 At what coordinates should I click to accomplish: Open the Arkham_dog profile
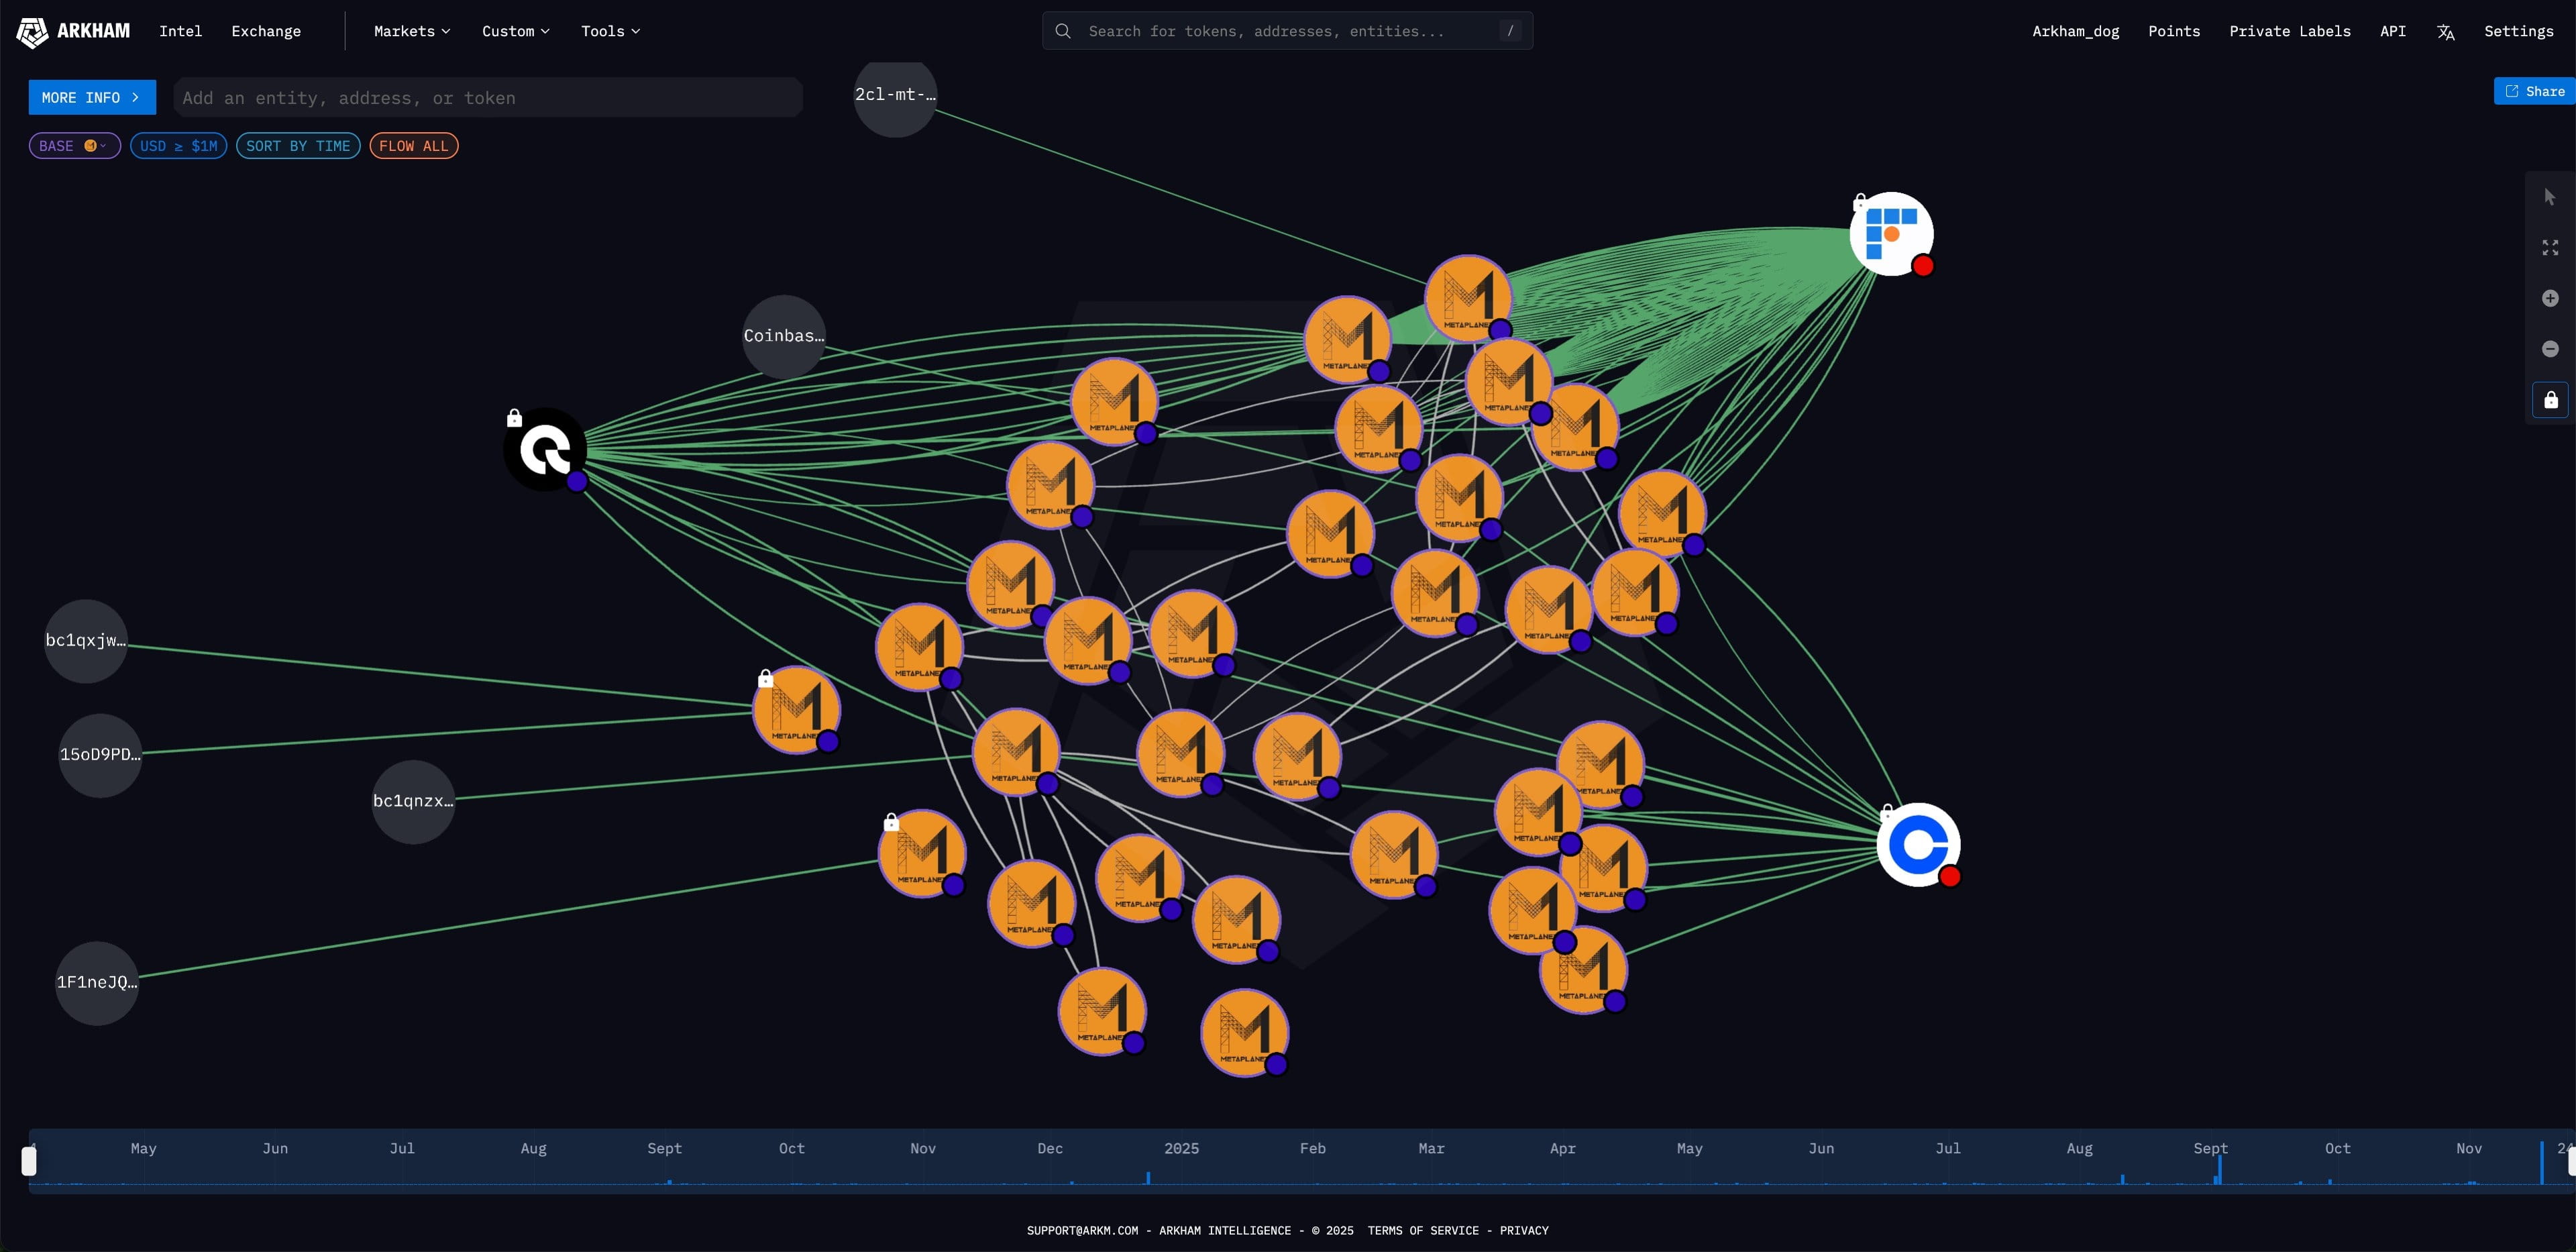[x=2075, y=31]
